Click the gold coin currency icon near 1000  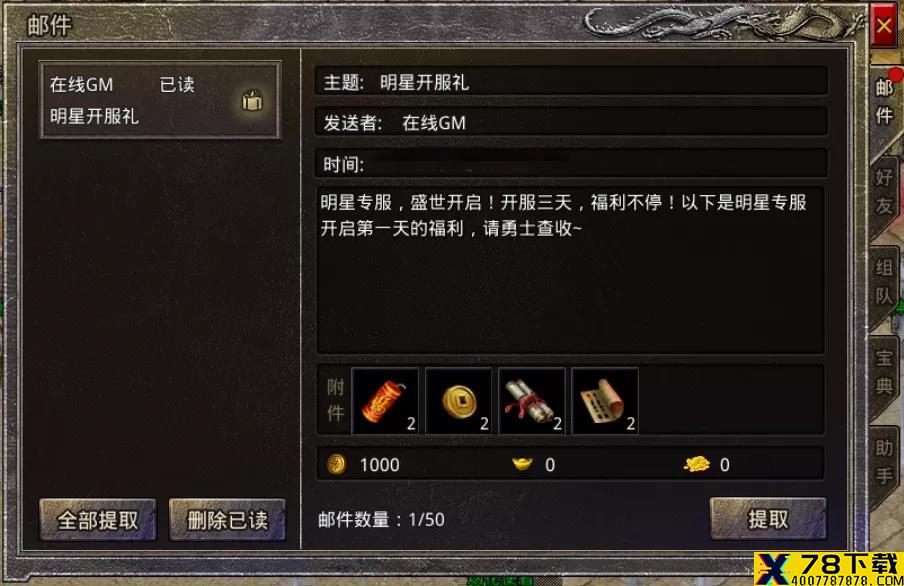pos(336,464)
